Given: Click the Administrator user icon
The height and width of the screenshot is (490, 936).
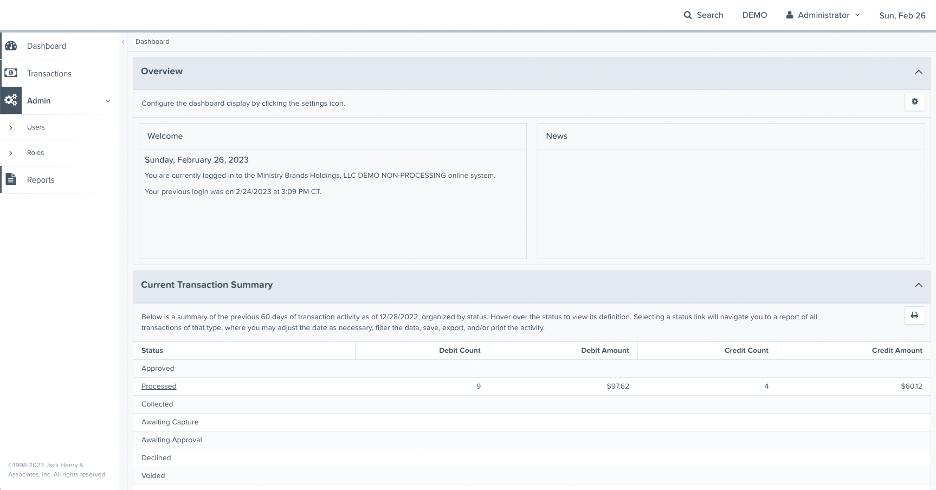Looking at the screenshot, I should (790, 15).
